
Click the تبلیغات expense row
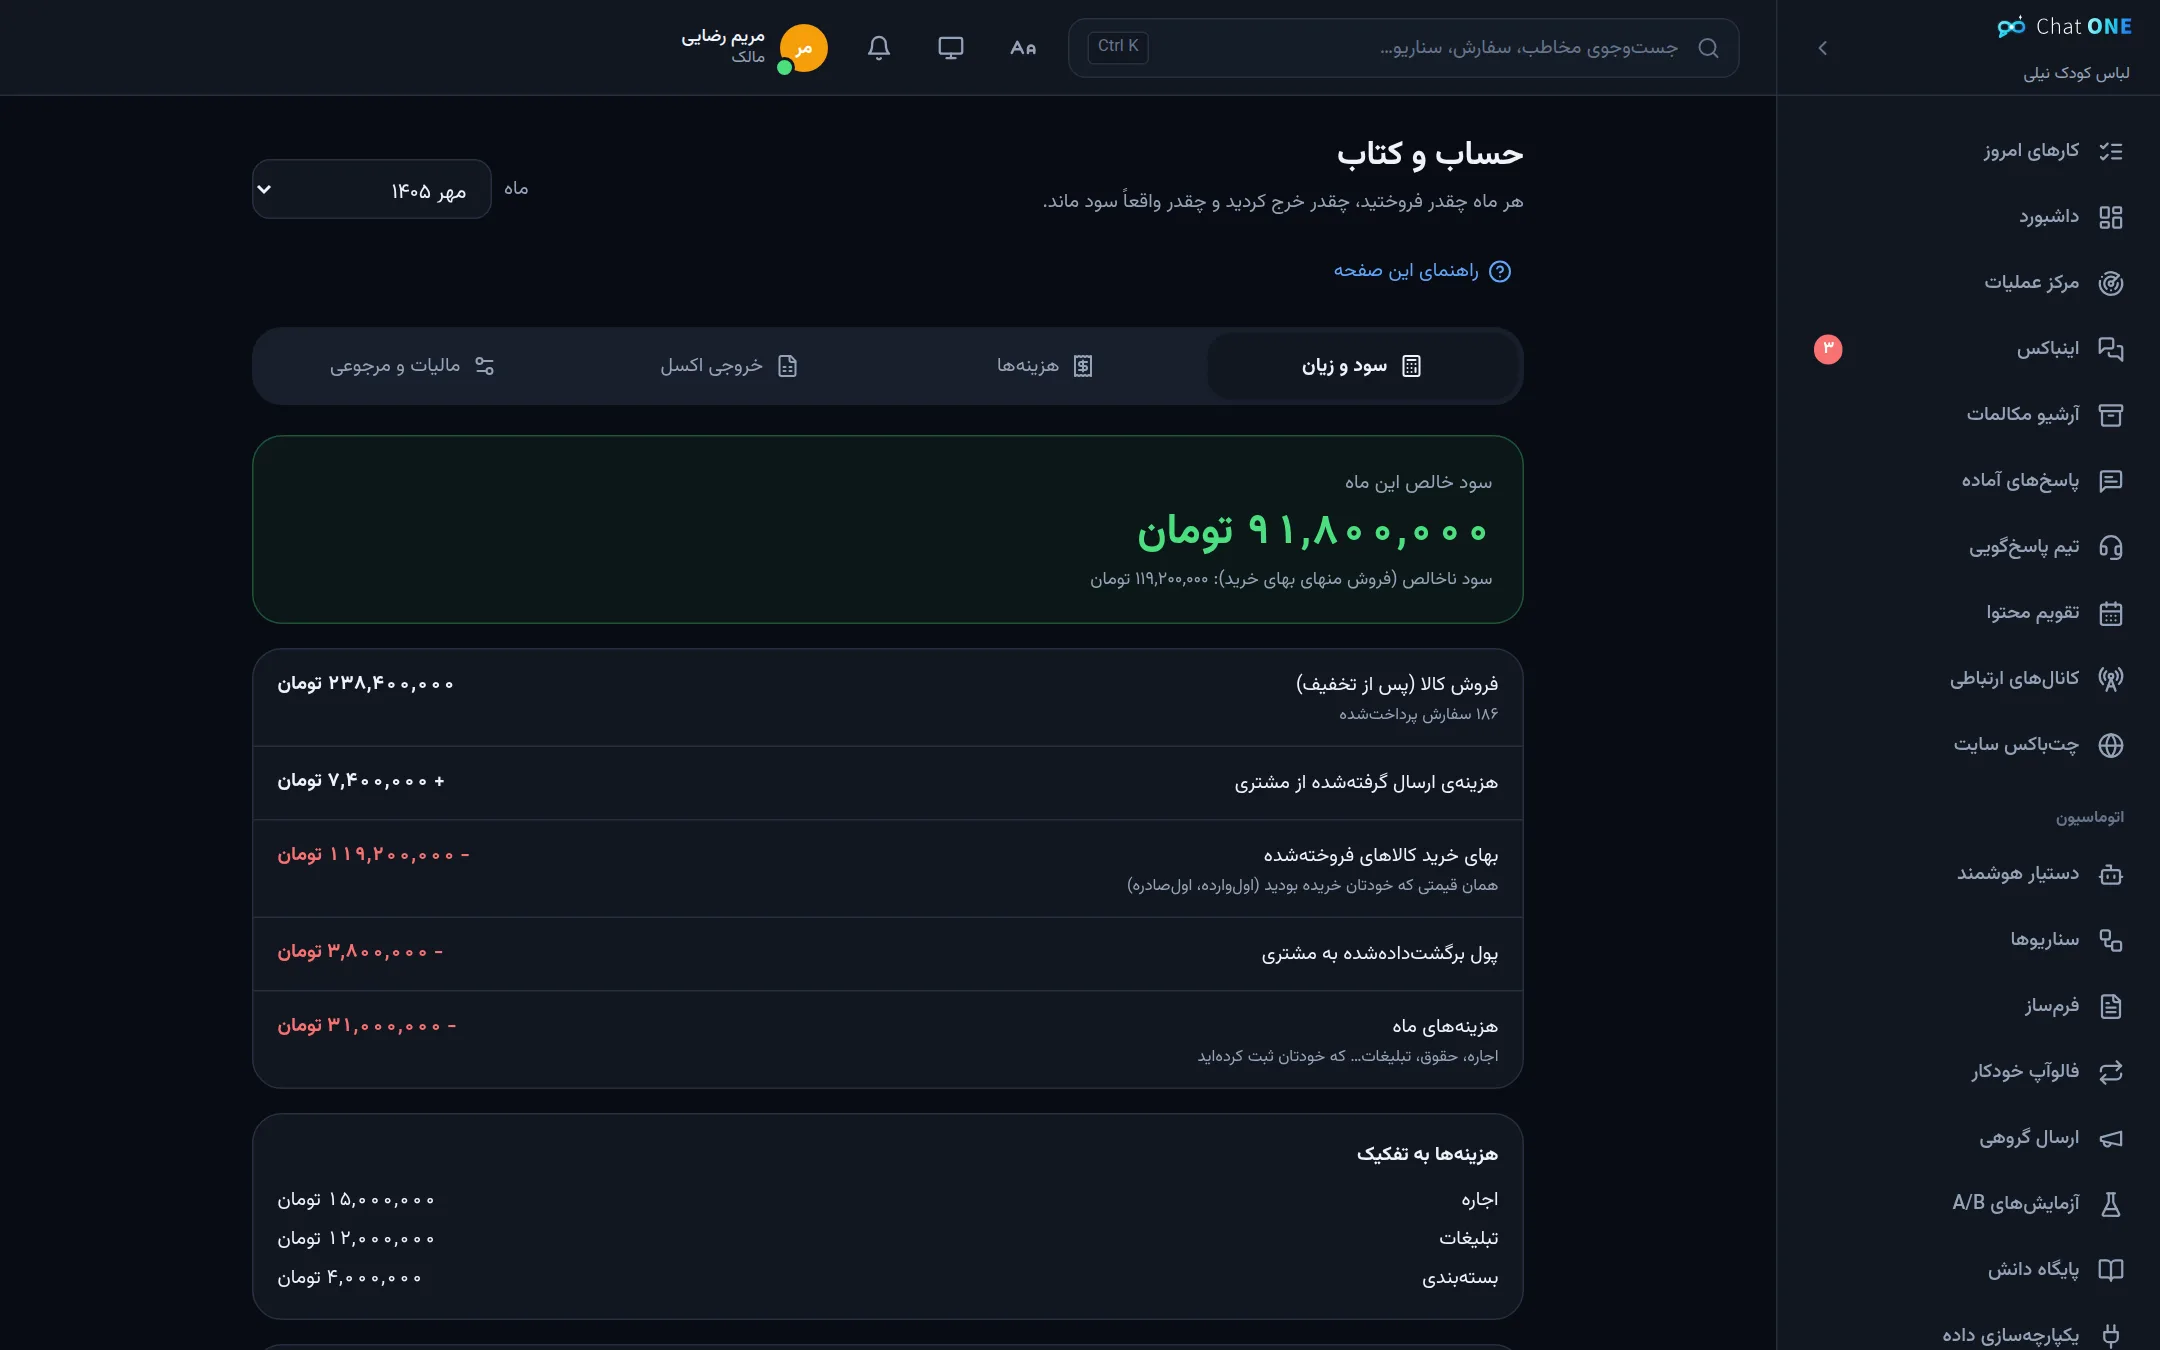click(x=888, y=1238)
